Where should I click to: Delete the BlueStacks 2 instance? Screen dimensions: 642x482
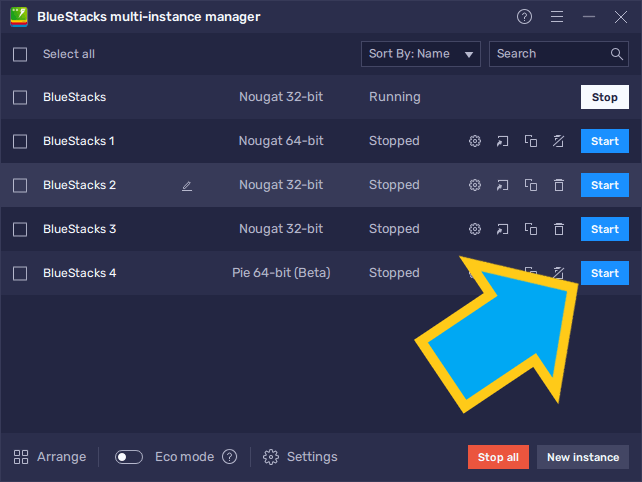point(559,185)
